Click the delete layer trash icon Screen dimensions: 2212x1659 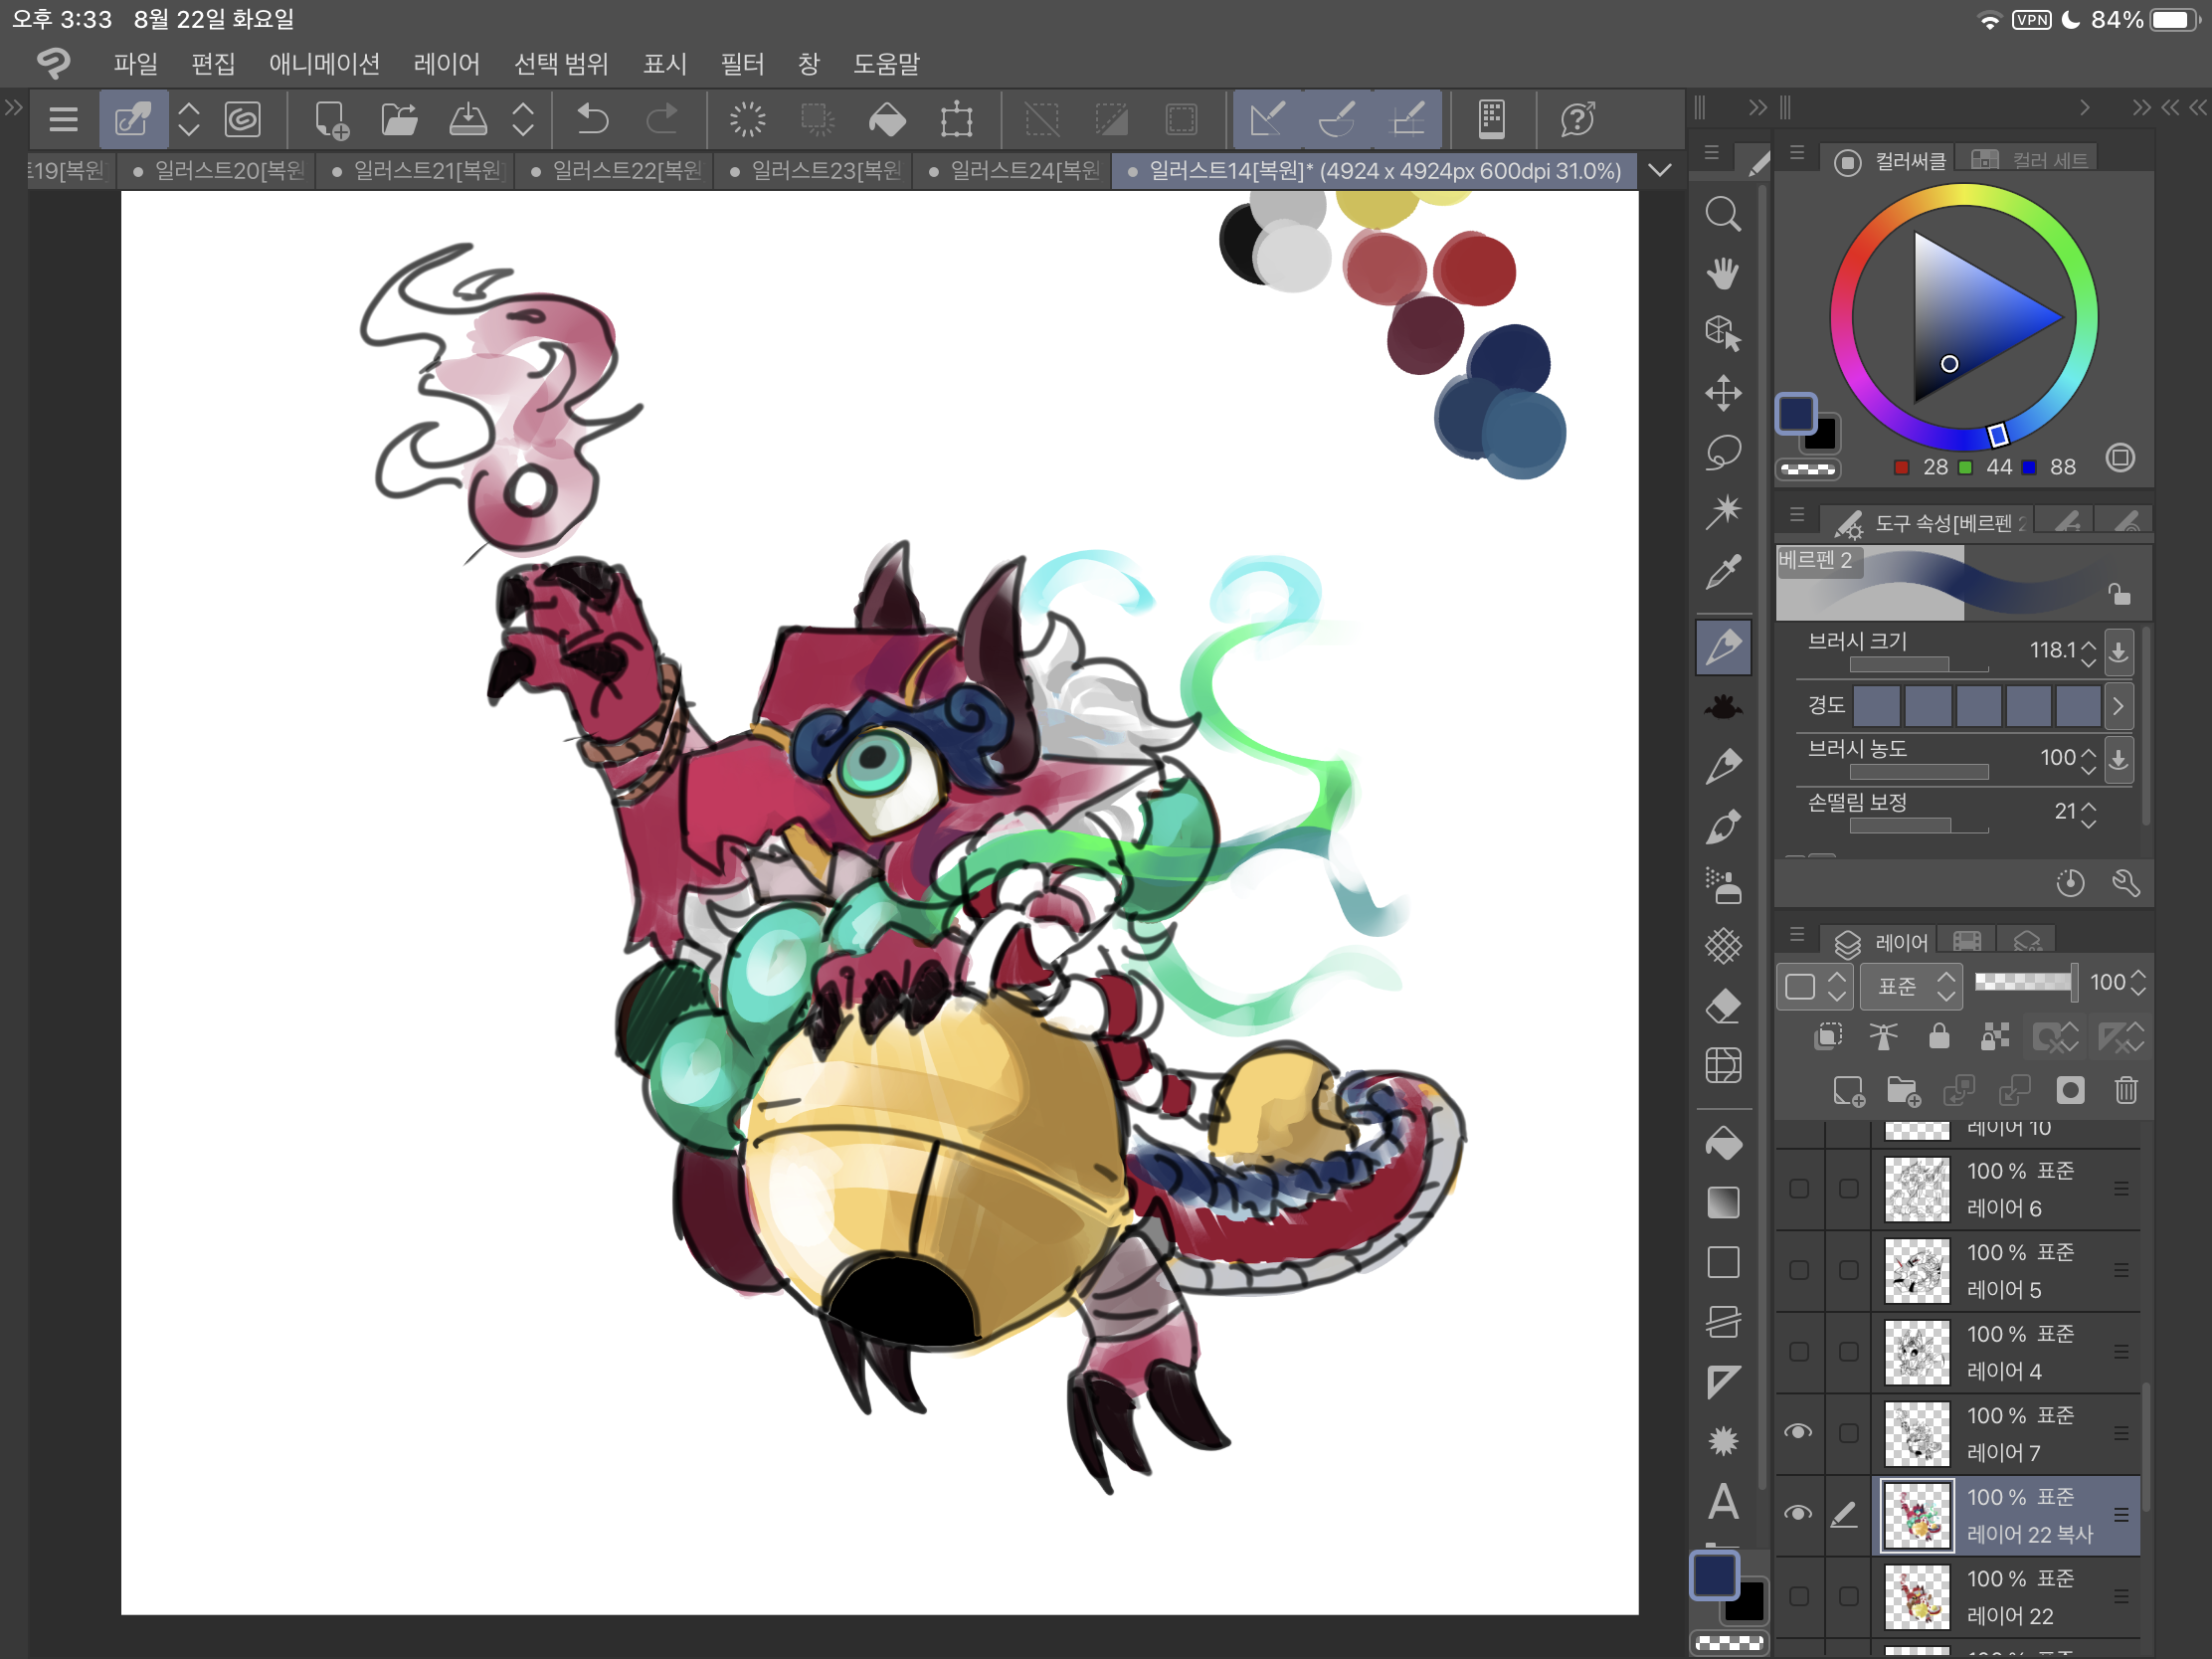point(2126,1090)
